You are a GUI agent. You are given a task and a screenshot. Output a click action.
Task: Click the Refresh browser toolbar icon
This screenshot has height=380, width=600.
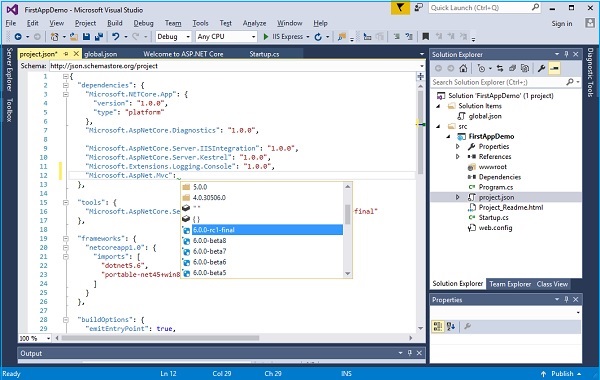coord(318,37)
